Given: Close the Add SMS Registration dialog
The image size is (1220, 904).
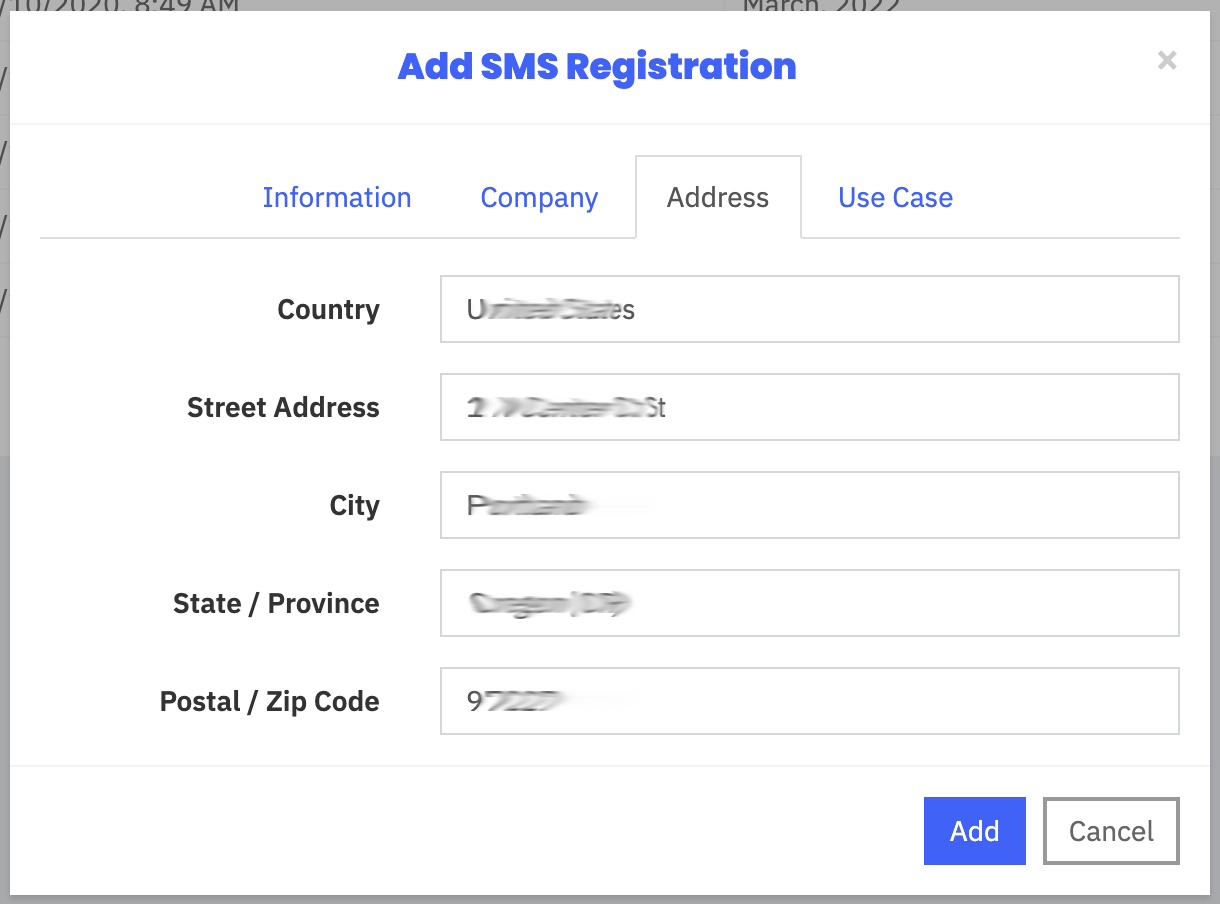Looking at the screenshot, I should [1167, 61].
